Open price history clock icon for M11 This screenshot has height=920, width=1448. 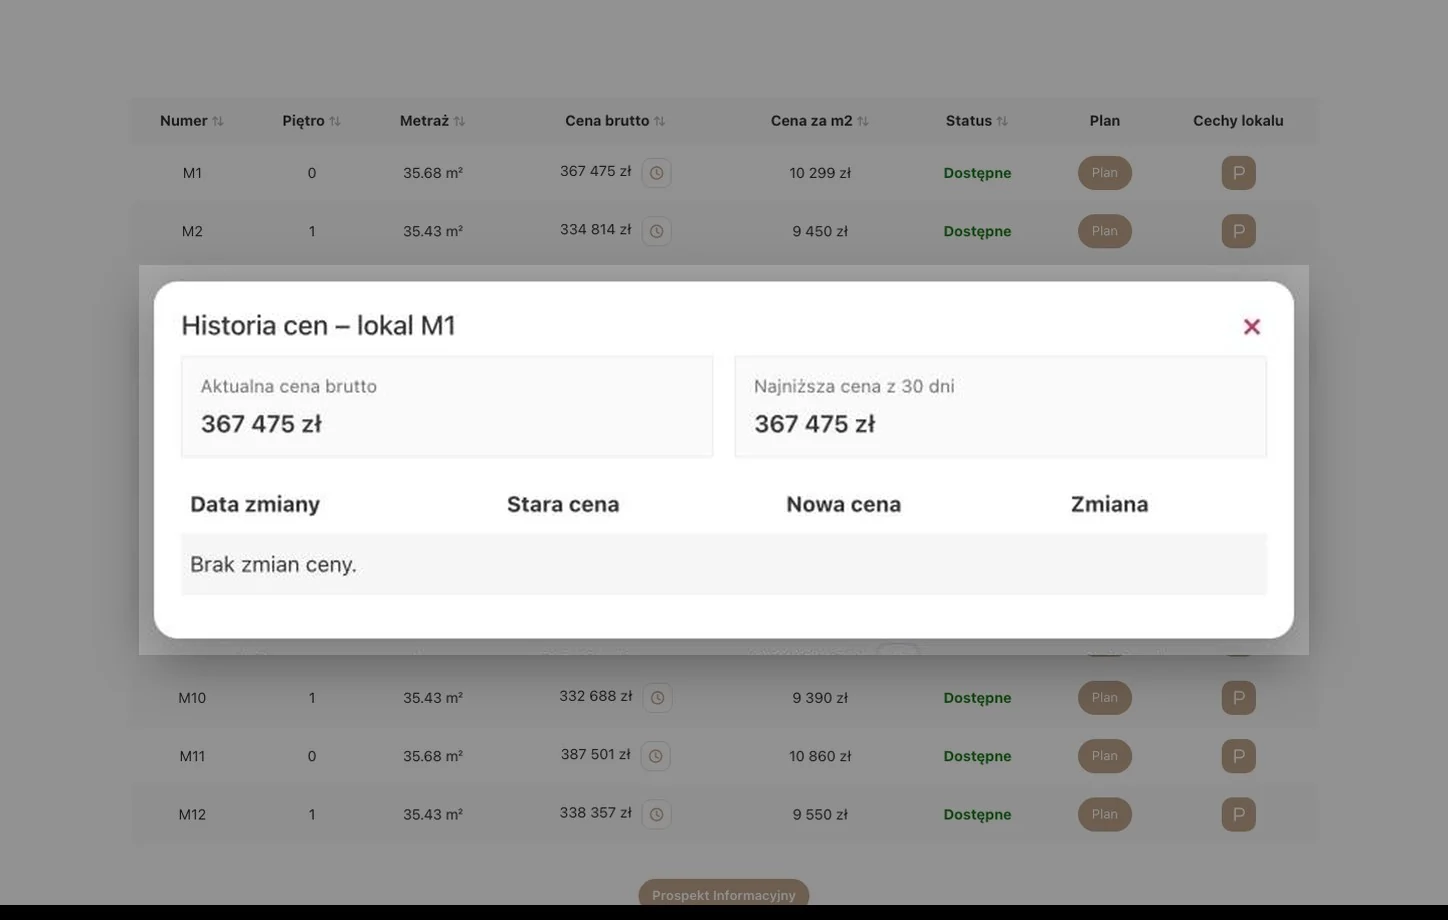point(655,756)
